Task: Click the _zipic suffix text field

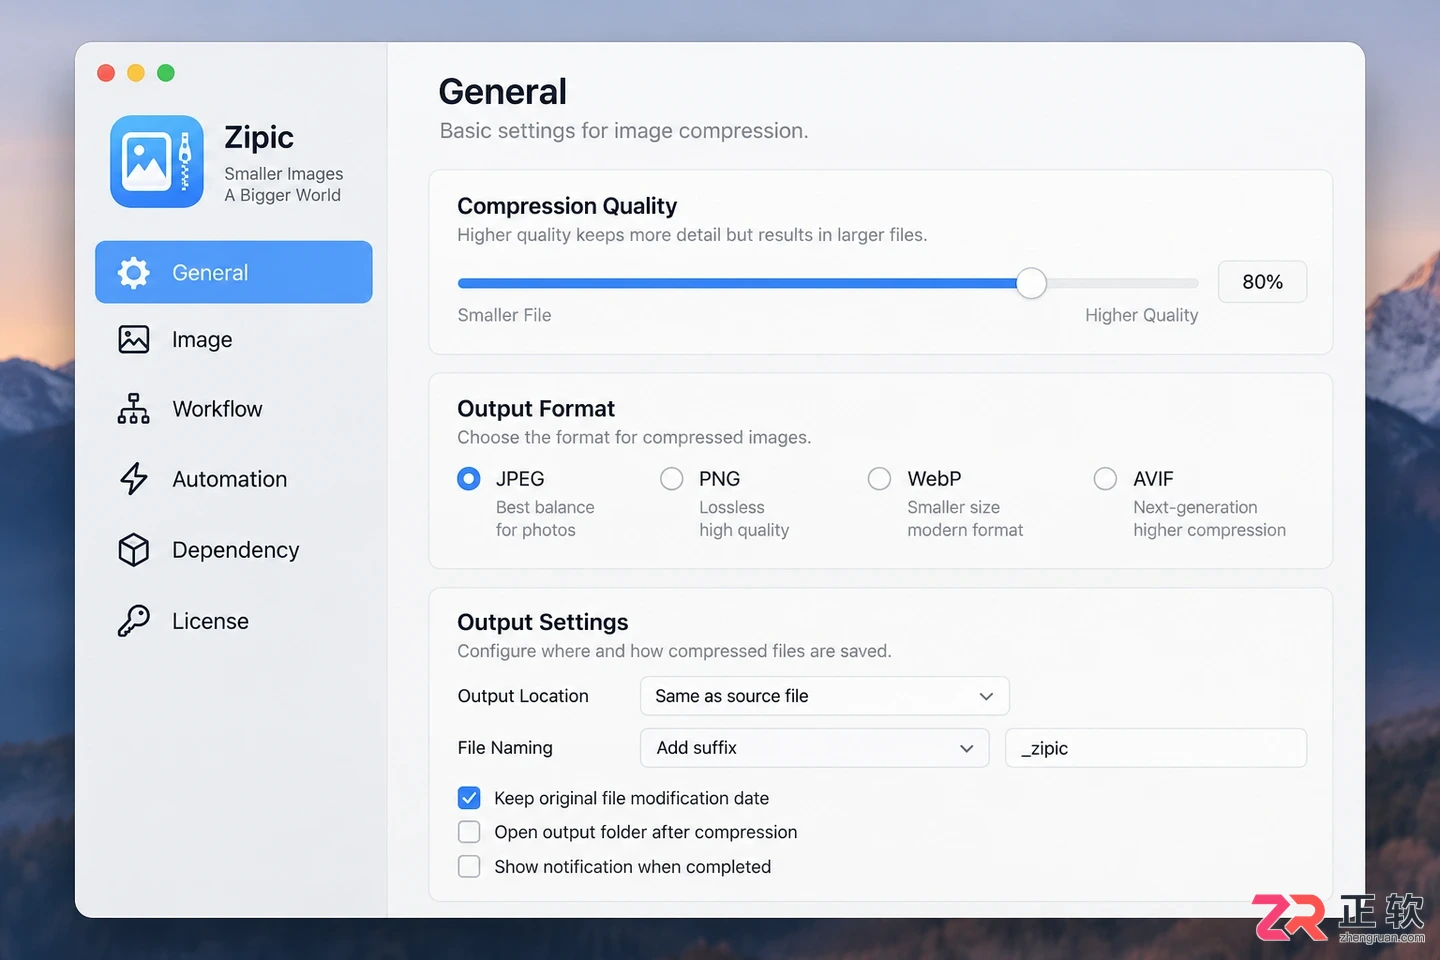Action: click(1156, 748)
